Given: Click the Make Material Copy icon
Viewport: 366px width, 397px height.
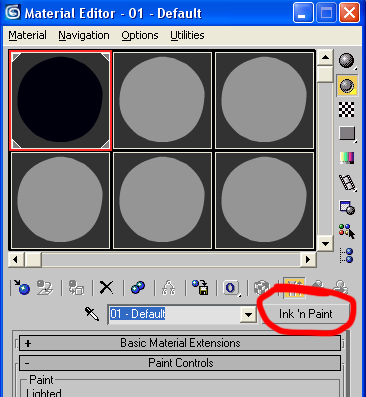Looking at the screenshot, I should 138,287.
